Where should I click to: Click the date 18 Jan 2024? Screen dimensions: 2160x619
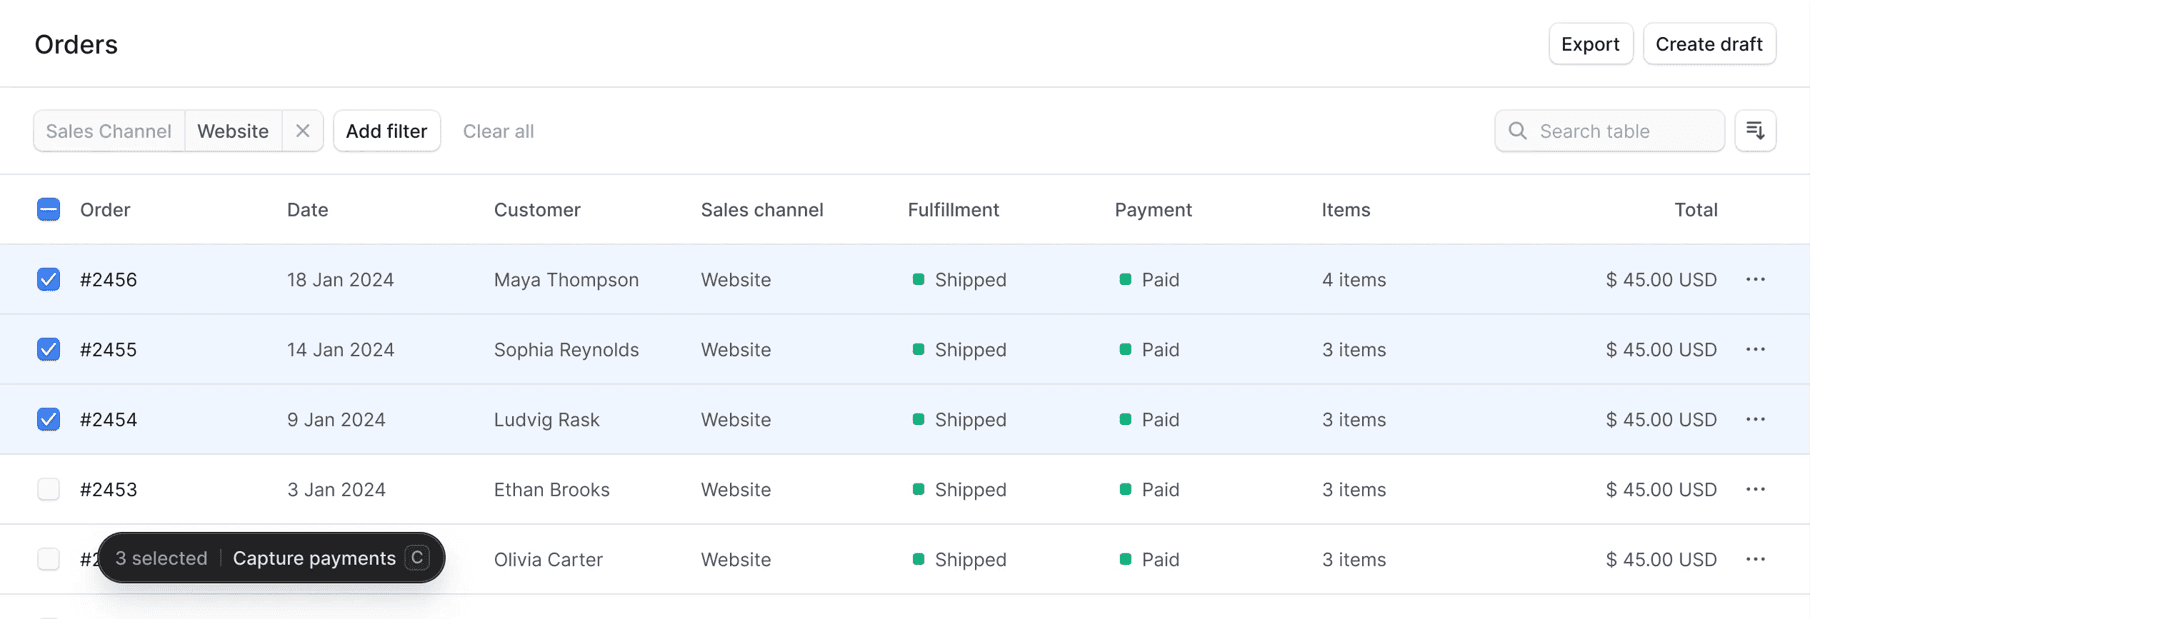(x=340, y=280)
